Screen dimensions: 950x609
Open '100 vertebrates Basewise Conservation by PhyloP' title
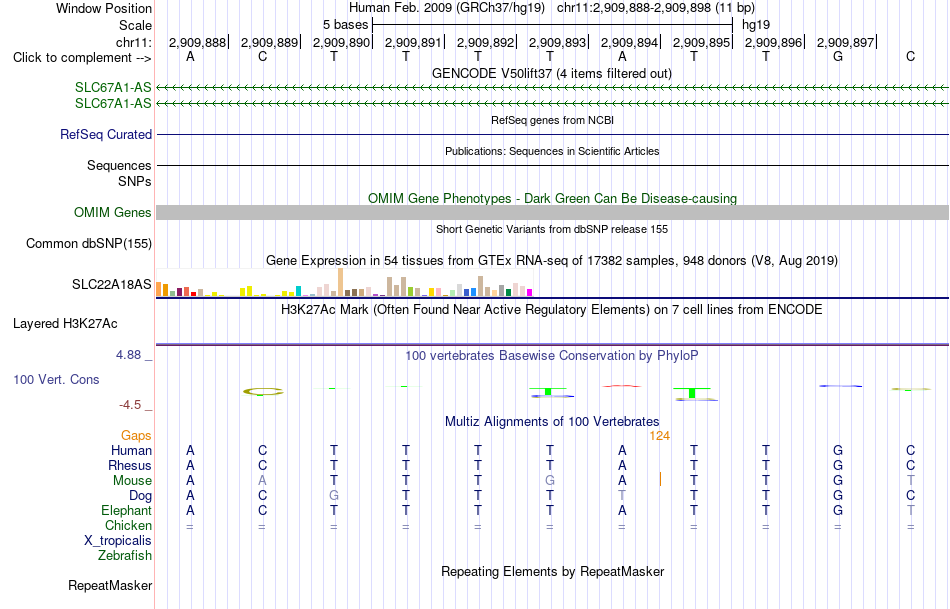click(552, 356)
